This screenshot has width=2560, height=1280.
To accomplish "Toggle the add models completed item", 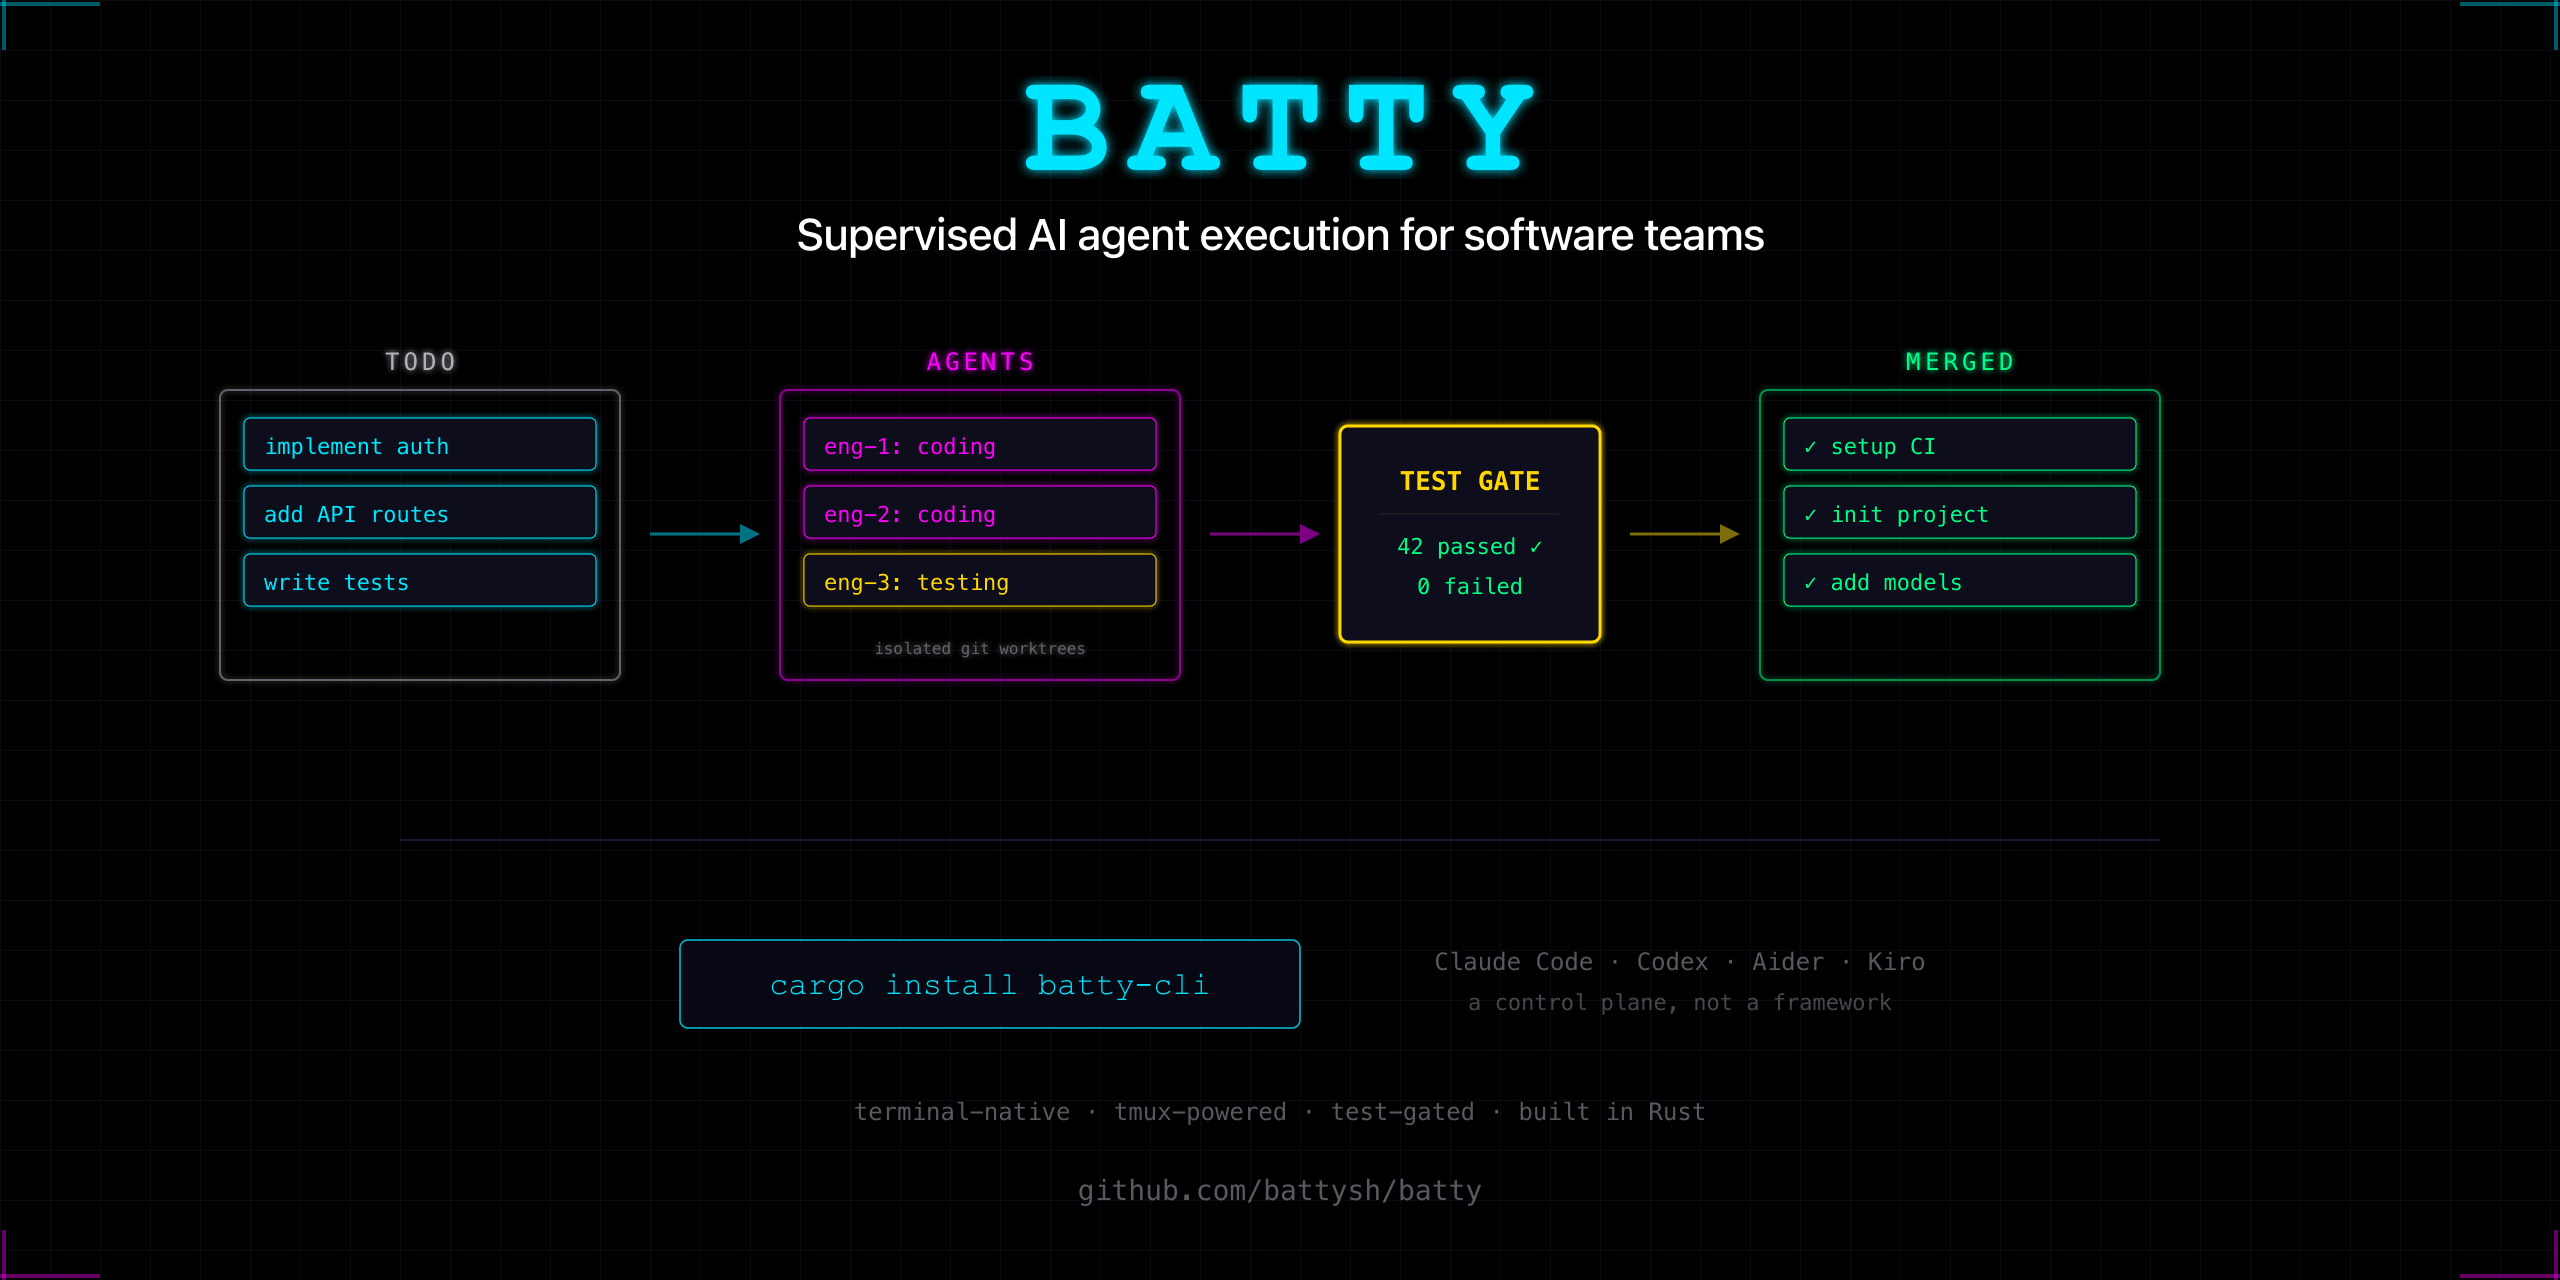I will click(1958, 581).
